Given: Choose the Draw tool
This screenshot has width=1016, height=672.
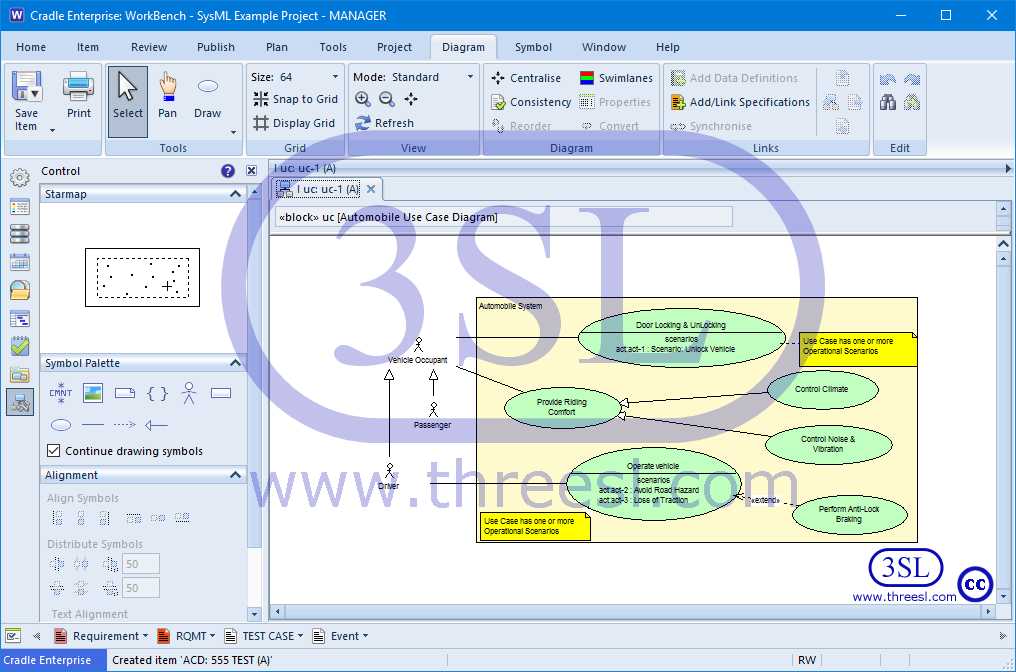Looking at the screenshot, I should pos(207,97).
